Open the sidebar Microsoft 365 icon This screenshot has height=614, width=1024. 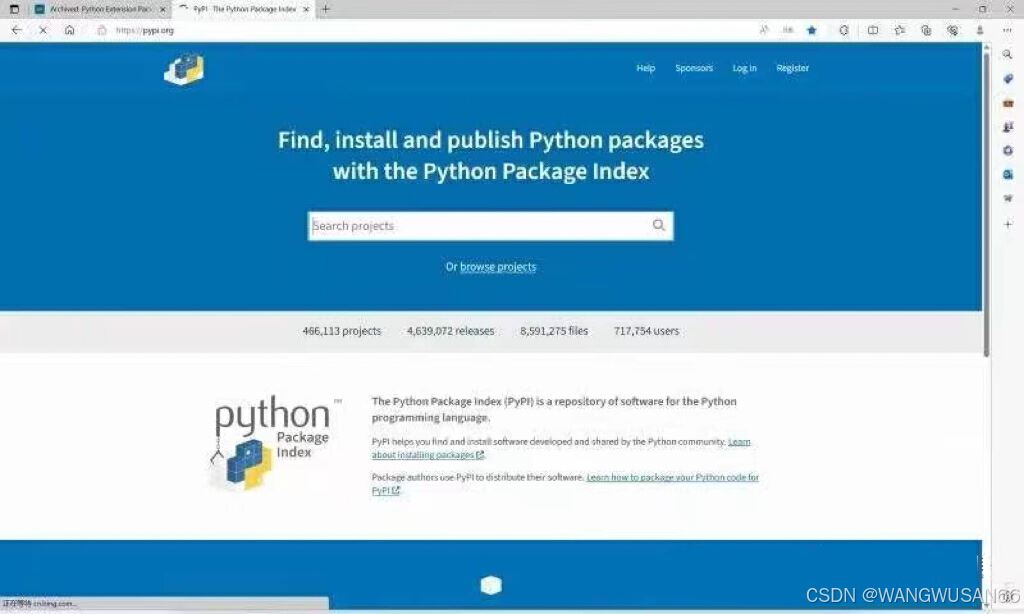(1008, 150)
